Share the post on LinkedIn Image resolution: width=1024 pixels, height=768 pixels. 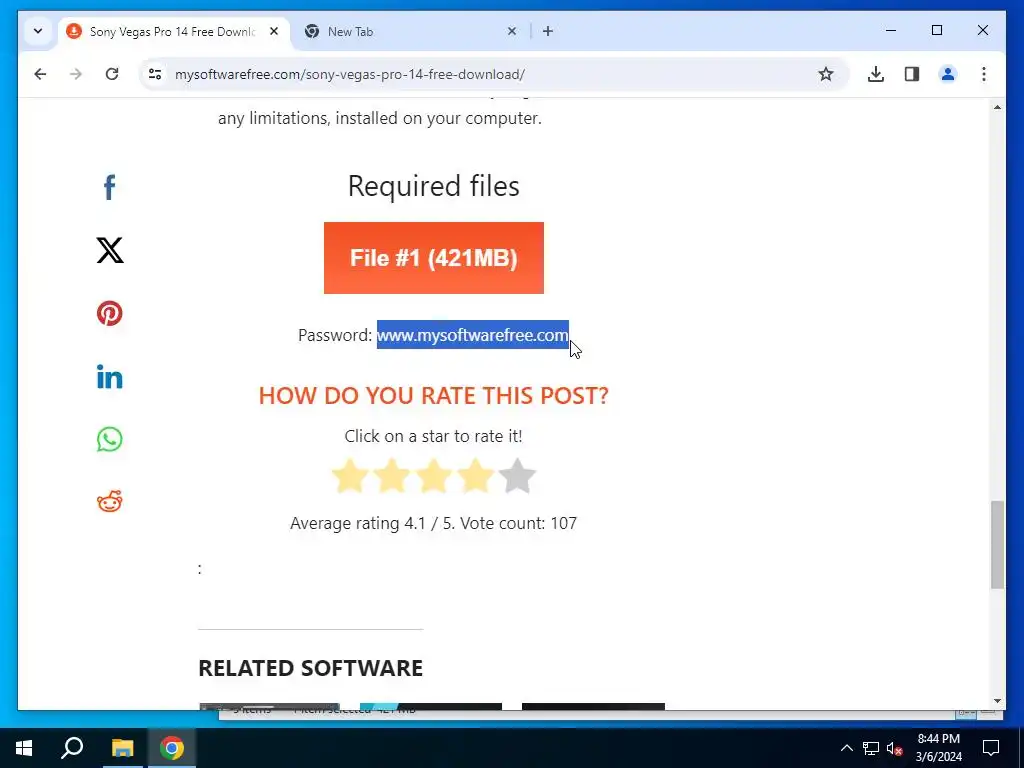coord(110,376)
